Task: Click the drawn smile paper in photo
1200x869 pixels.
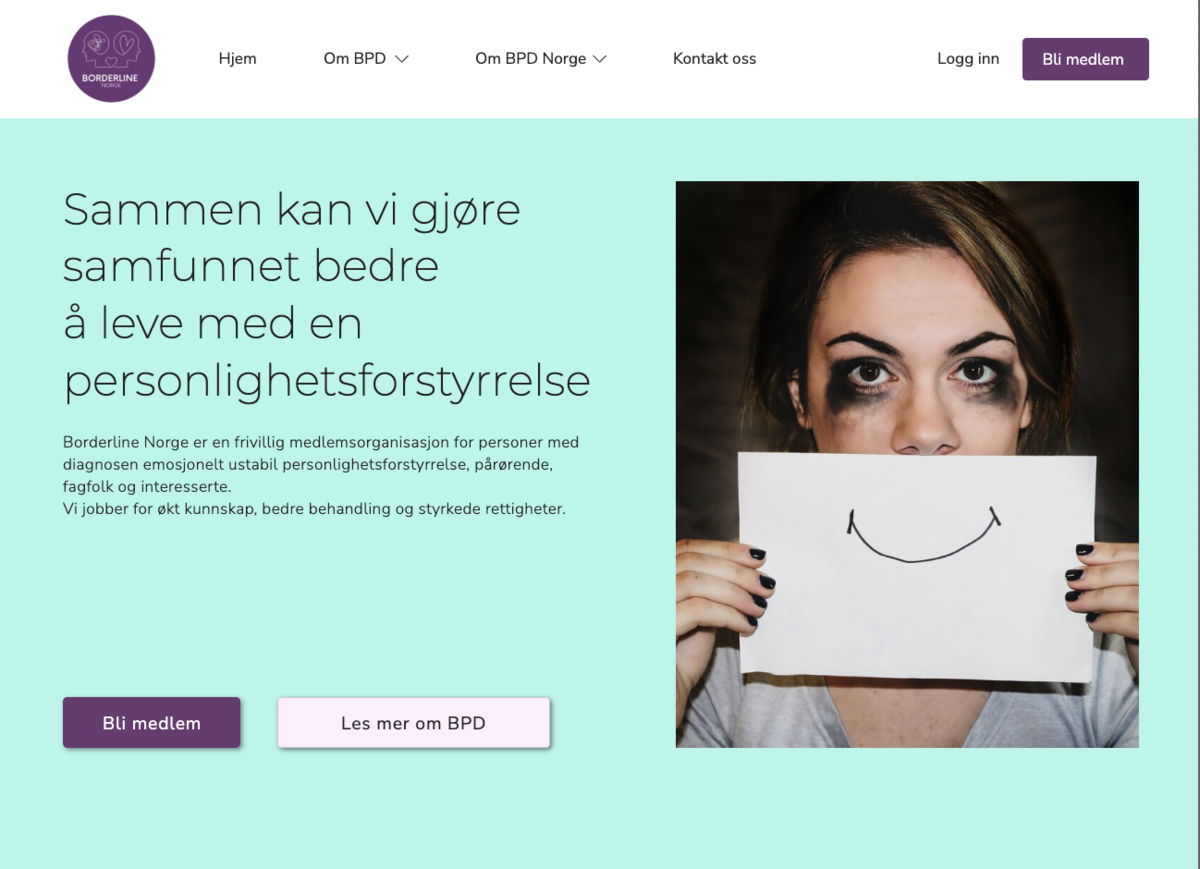Action: [917, 568]
